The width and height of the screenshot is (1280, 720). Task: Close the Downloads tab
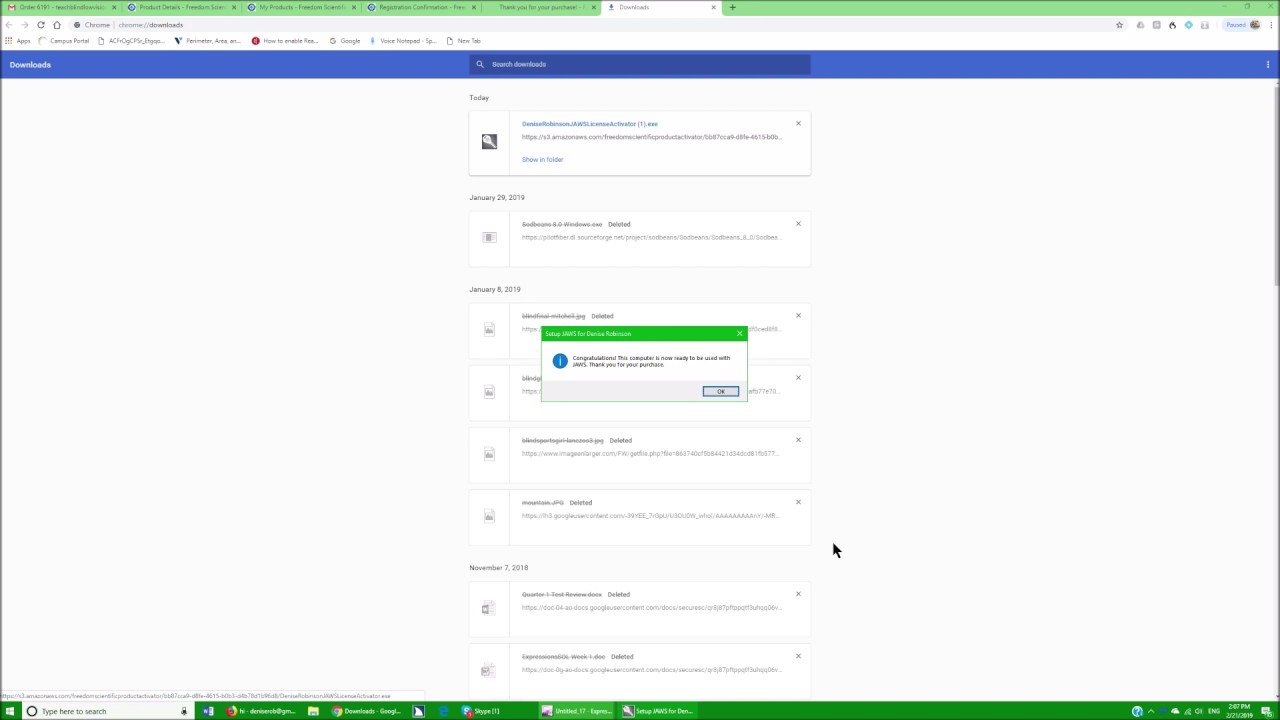(713, 7)
